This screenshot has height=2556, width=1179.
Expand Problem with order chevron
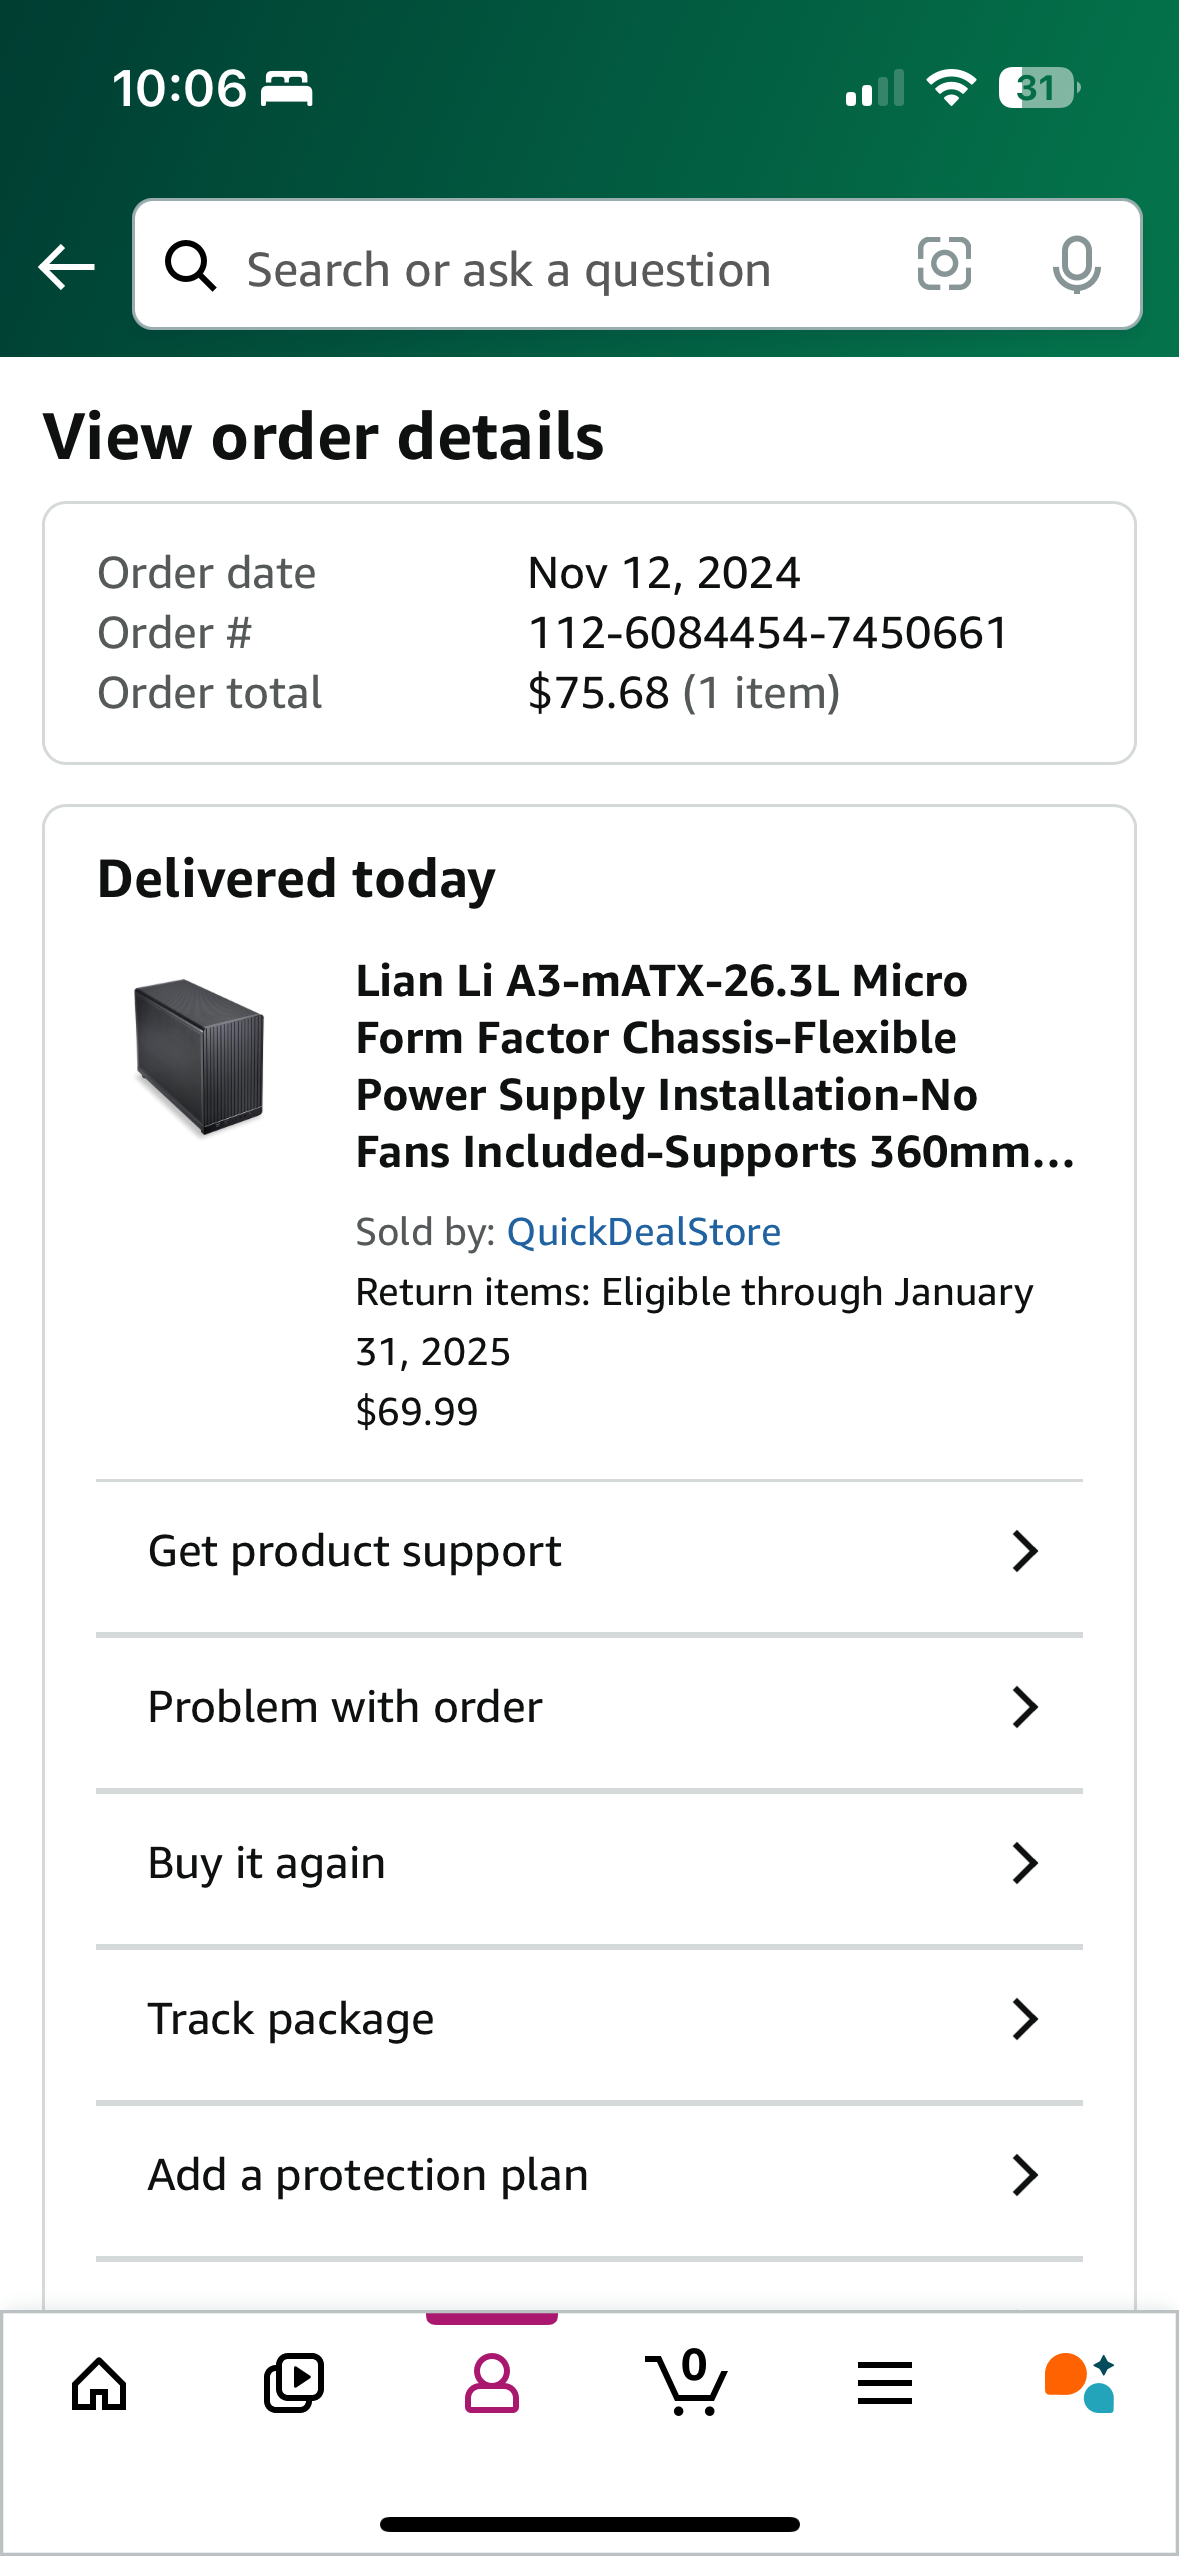tap(1025, 1707)
